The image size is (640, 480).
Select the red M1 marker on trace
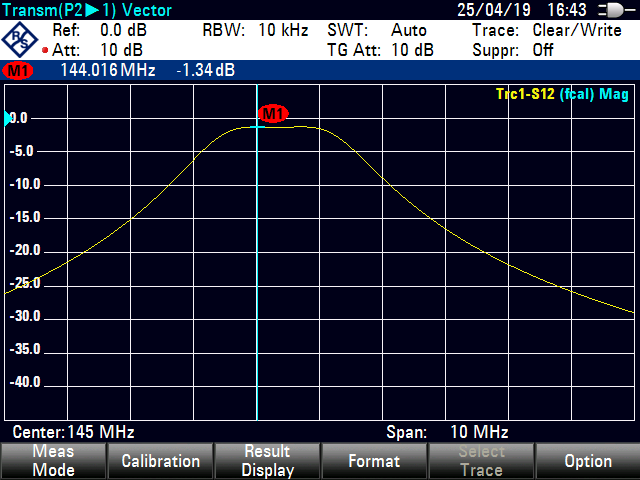tap(273, 113)
